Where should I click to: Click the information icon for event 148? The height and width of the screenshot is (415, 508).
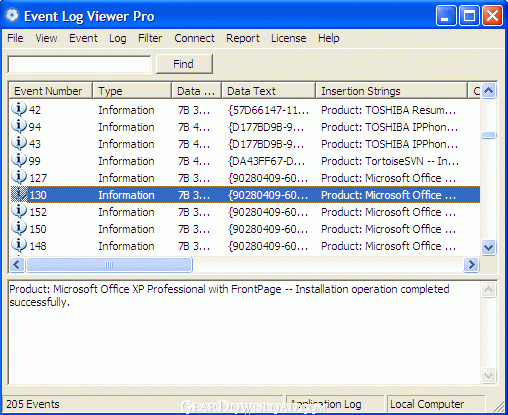(x=19, y=245)
